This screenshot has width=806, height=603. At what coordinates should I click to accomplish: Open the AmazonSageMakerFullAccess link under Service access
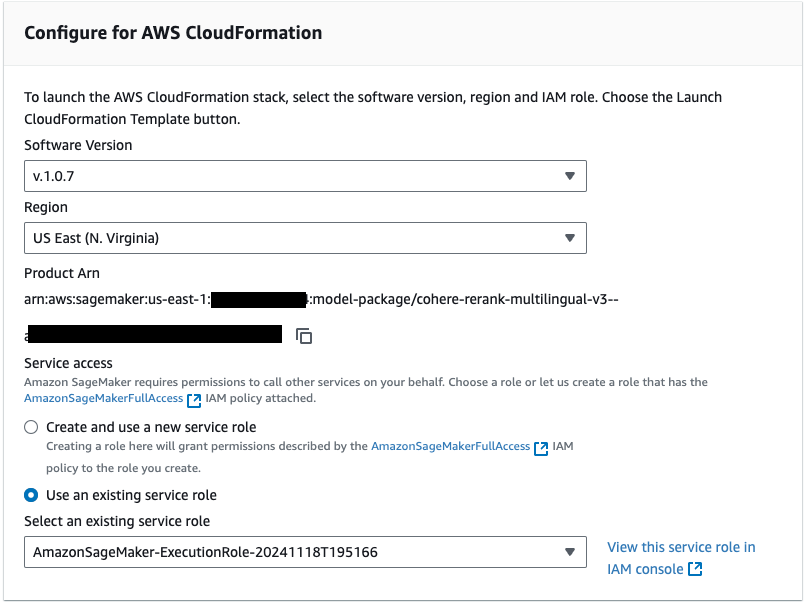point(103,398)
